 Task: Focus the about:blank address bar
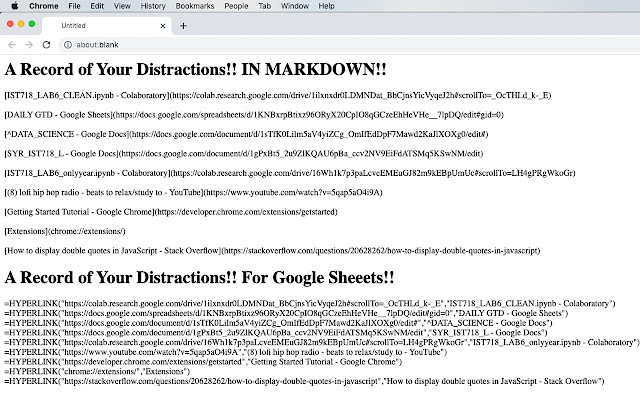click(351, 44)
